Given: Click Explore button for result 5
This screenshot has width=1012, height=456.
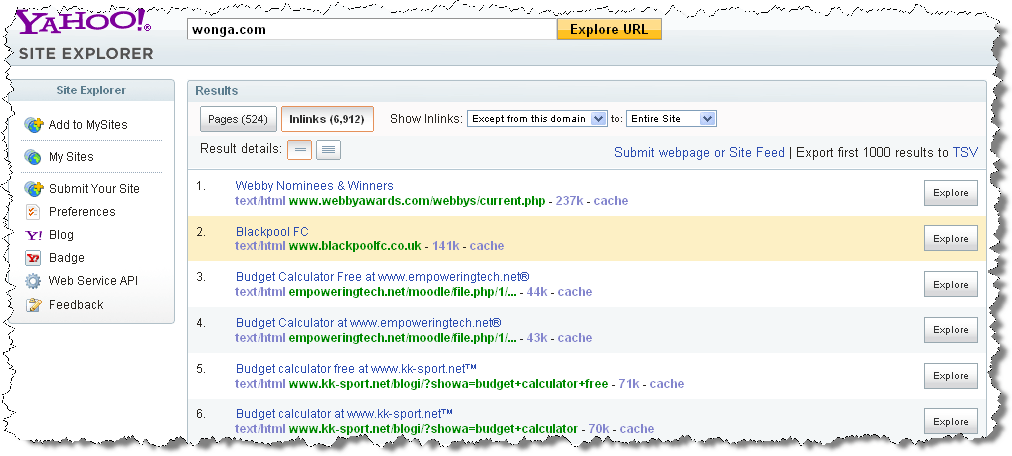Looking at the screenshot, I should pyautogui.click(x=951, y=376).
